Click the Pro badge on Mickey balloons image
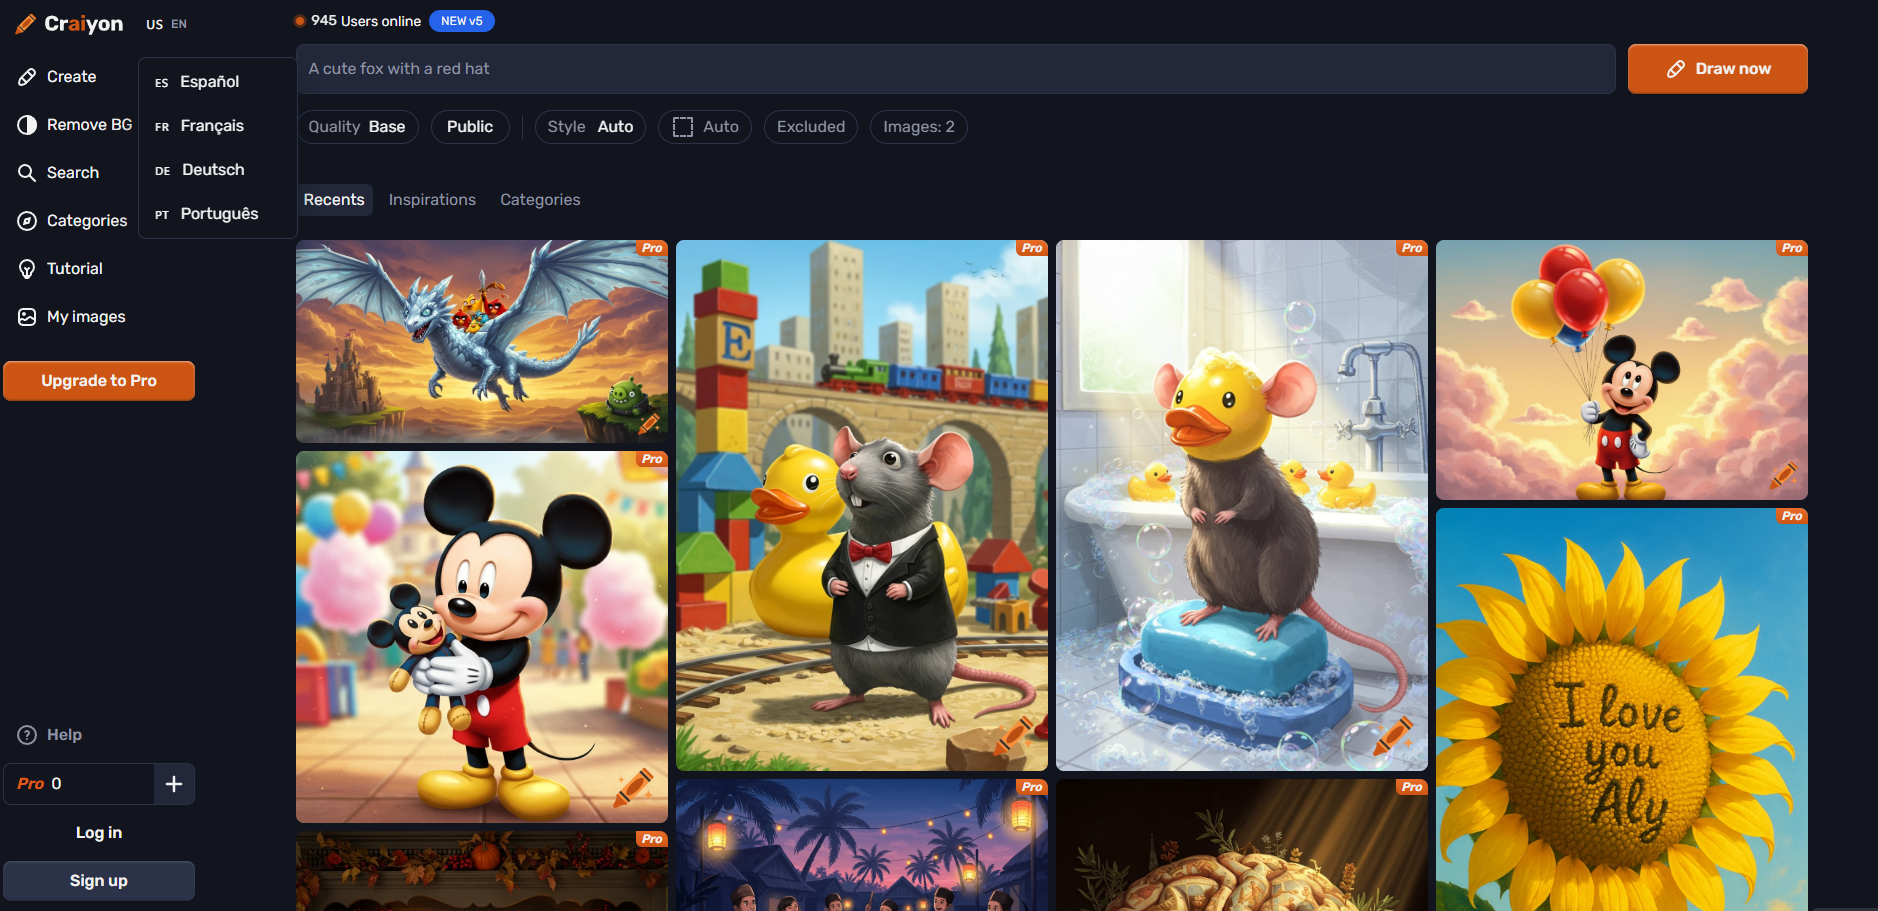The height and width of the screenshot is (911, 1878). coord(1792,248)
